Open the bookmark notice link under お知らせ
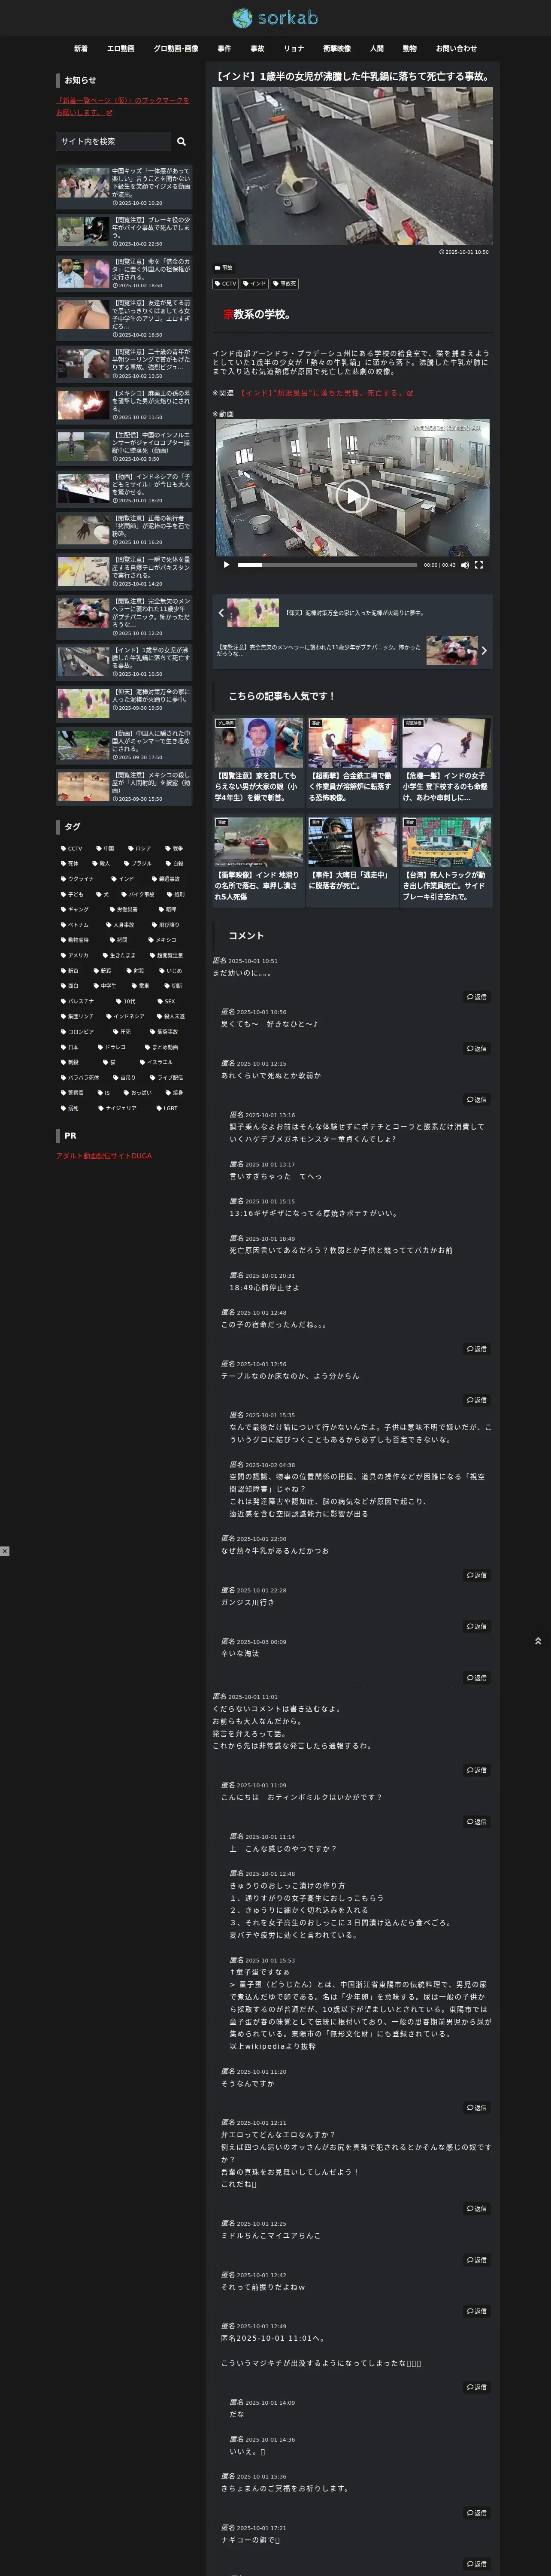 pyautogui.click(x=122, y=106)
